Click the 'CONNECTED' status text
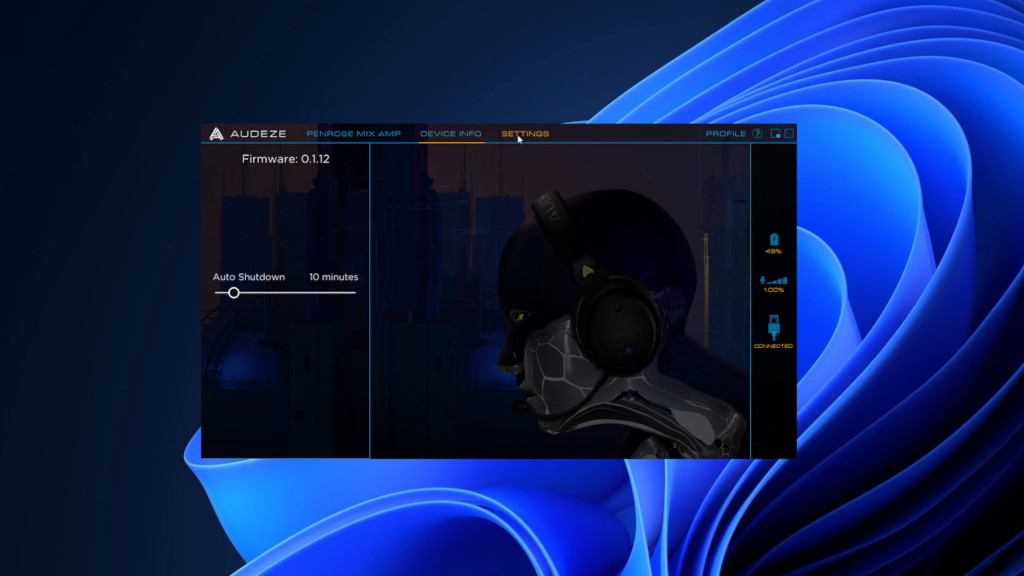The image size is (1024, 576). coord(773,346)
